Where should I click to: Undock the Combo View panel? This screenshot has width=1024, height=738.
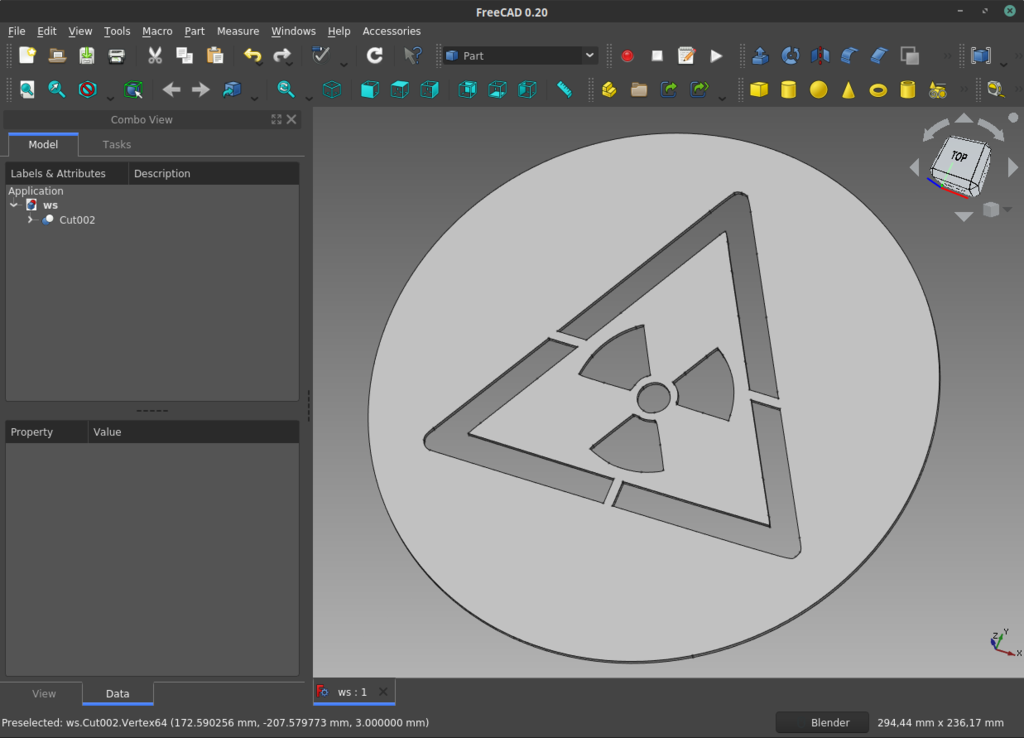tap(276, 120)
